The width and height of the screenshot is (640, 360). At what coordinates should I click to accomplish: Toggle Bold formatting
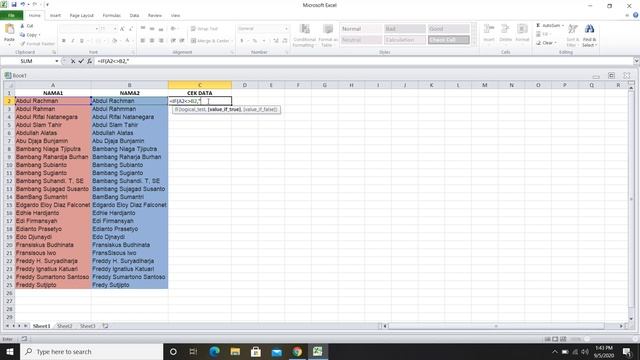tap(64, 41)
